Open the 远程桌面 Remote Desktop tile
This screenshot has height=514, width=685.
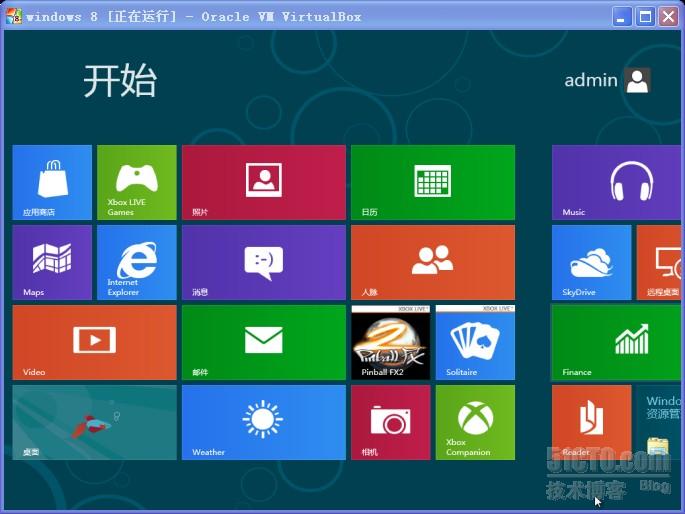tap(659, 262)
